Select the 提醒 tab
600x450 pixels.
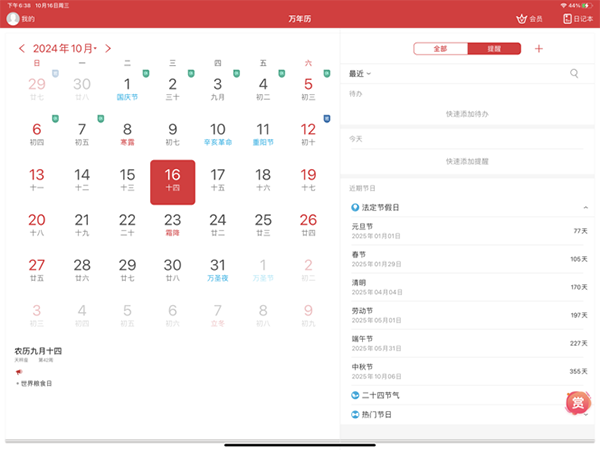coord(493,48)
